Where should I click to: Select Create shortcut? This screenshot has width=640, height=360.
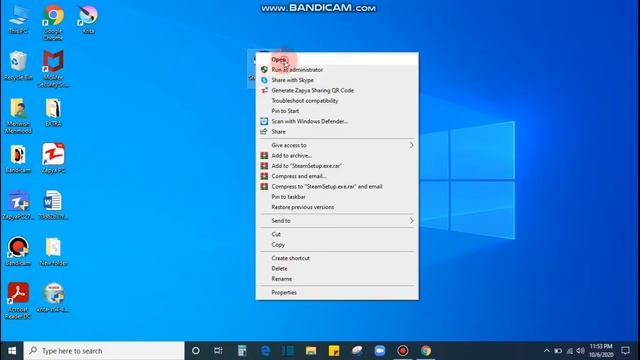[x=337, y=258]
